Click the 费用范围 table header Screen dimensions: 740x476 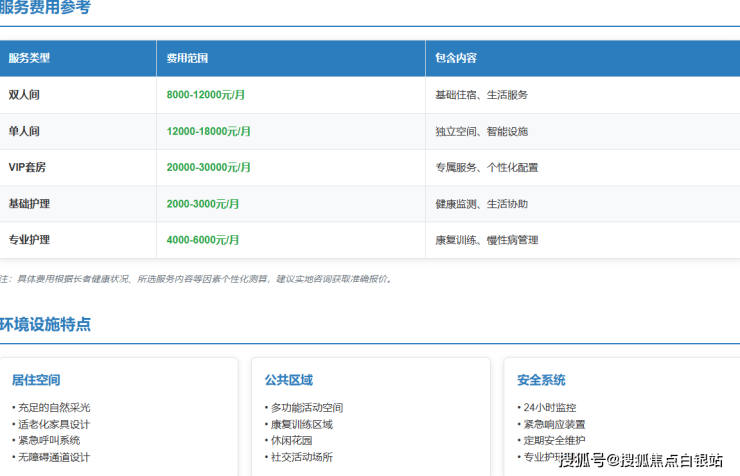tap(188, 58)
